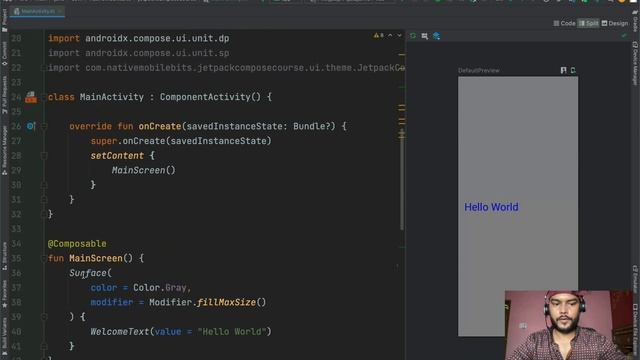
Task: Switch editor to Code view
Action: click(x=564, y=23)
